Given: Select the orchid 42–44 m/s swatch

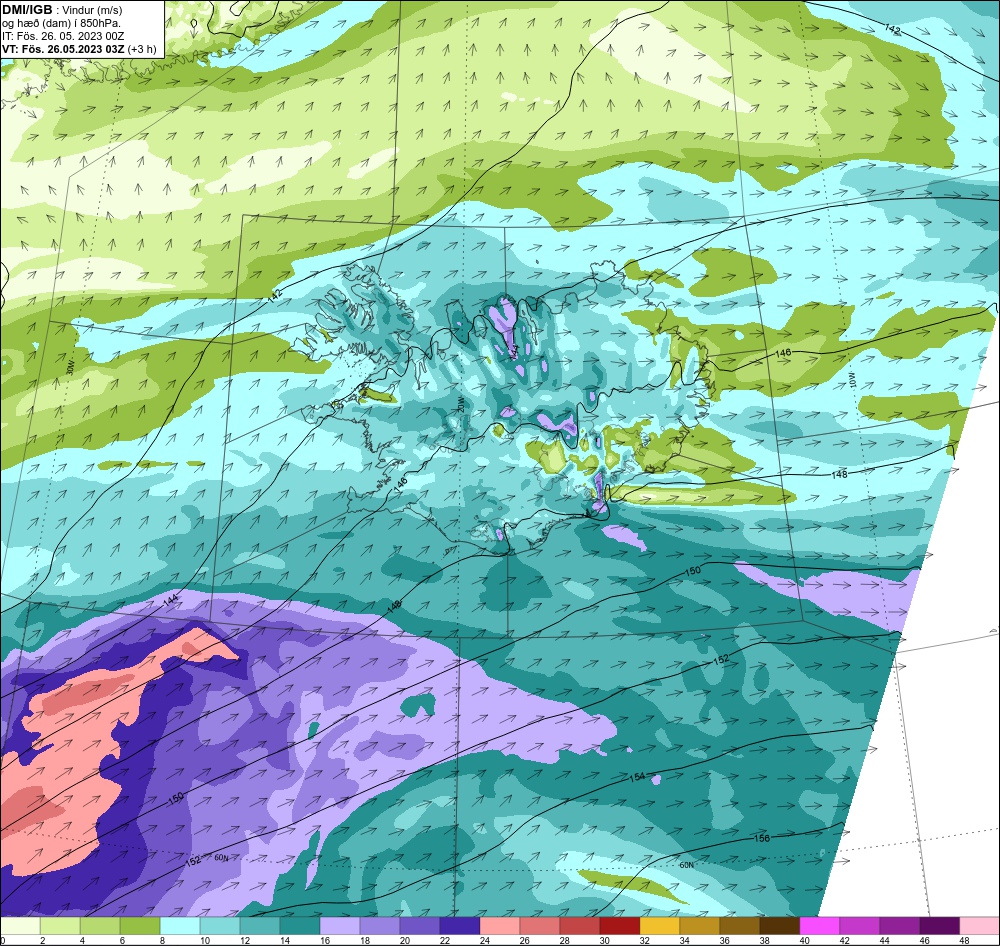Looking at the screenshot, I should 860,926.
